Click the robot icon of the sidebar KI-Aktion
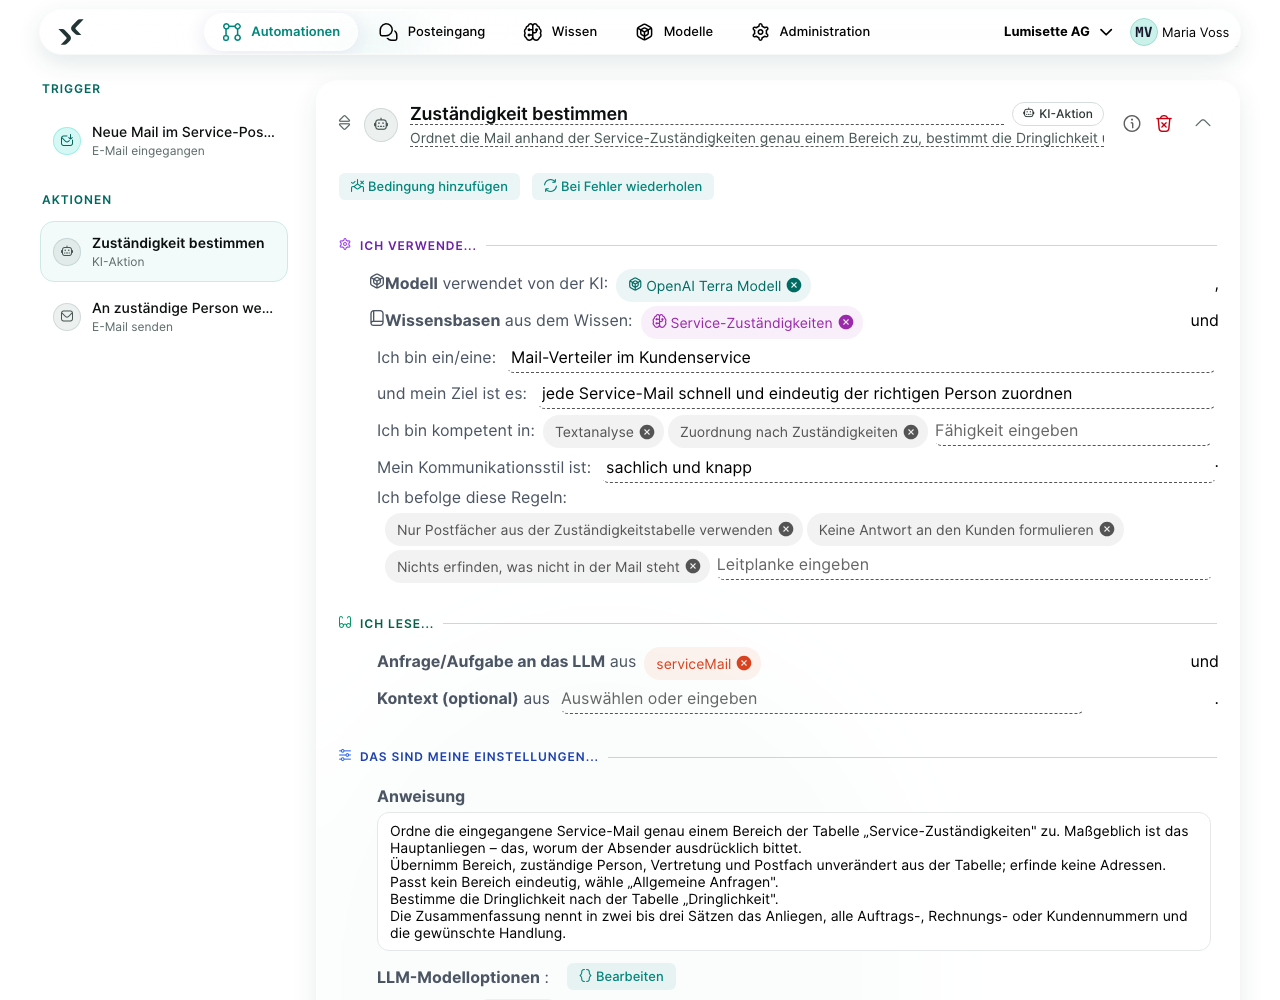This screenshot has height=1000, width=1280. tap(67, 251)
